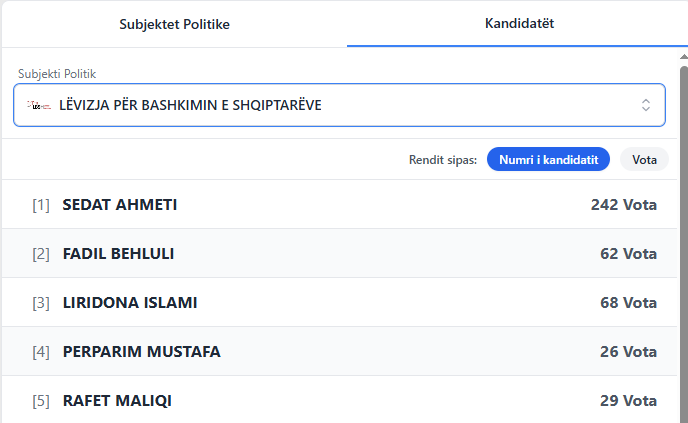Click candidate number [5] marker
688x423 pixels.
41,401
